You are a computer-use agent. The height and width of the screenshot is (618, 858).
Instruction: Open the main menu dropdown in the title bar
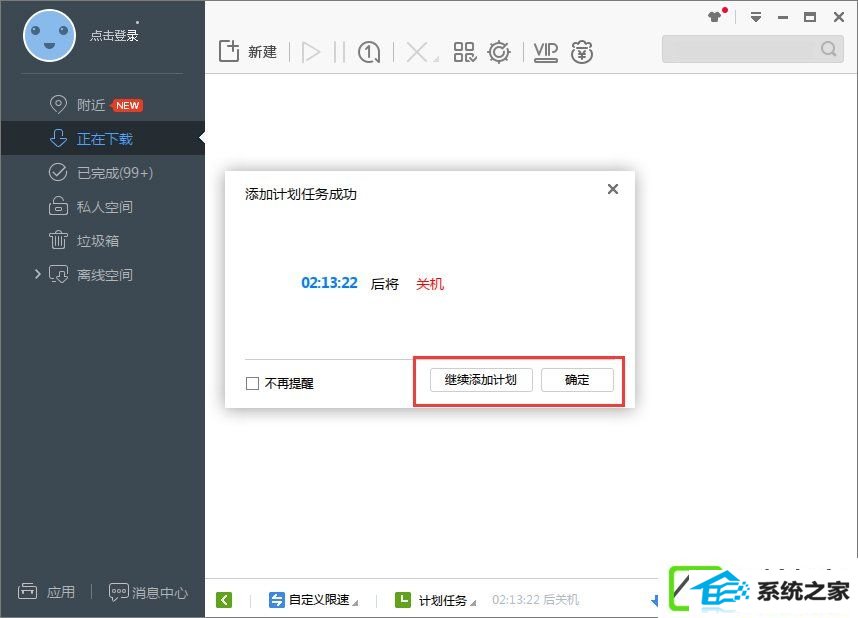coord(756,17)
